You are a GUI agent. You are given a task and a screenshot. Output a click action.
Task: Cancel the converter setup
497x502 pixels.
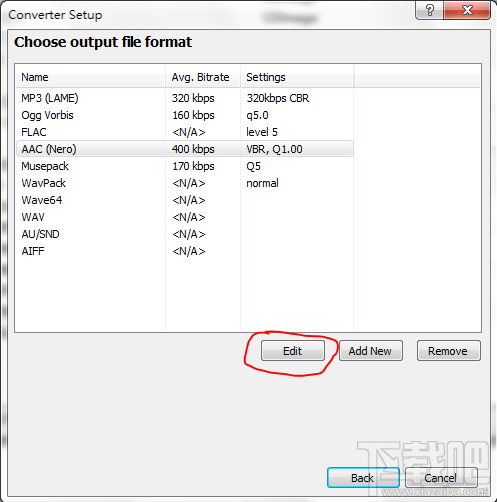(441, 478)
